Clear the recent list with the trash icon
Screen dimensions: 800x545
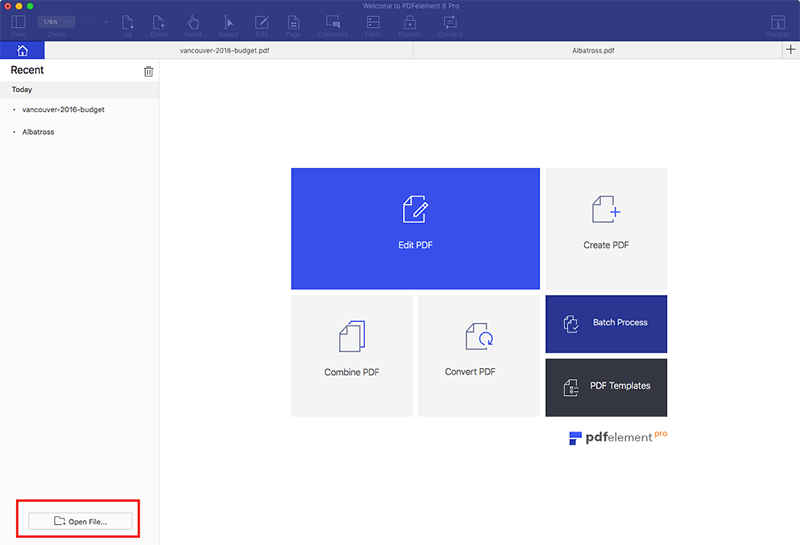(148, 71)
